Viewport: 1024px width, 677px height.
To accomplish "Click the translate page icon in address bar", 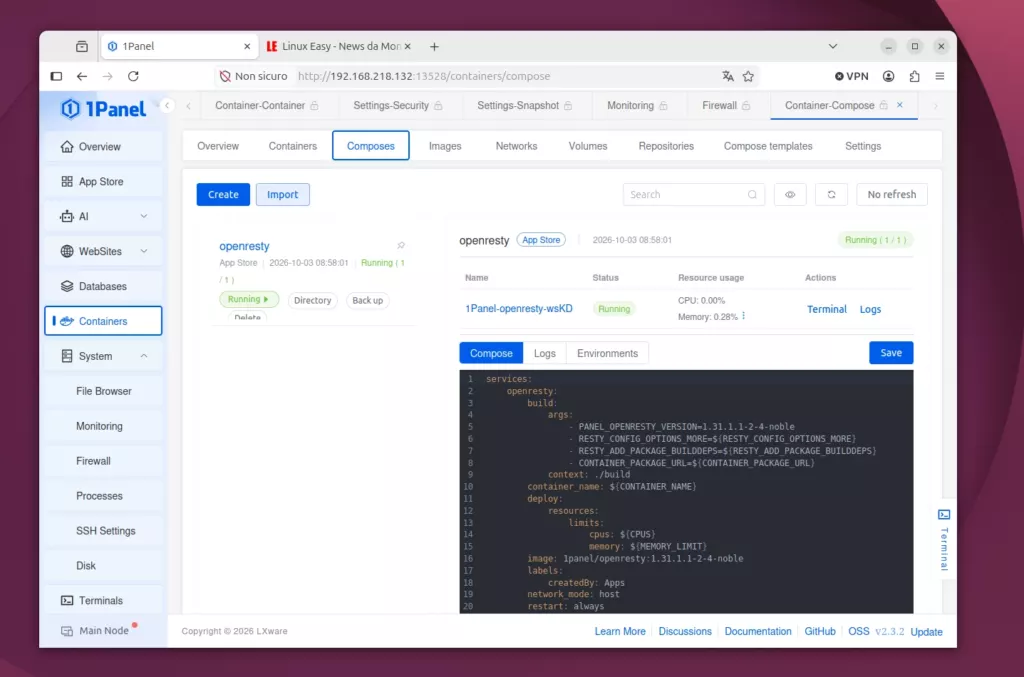I will coord(728,76).
